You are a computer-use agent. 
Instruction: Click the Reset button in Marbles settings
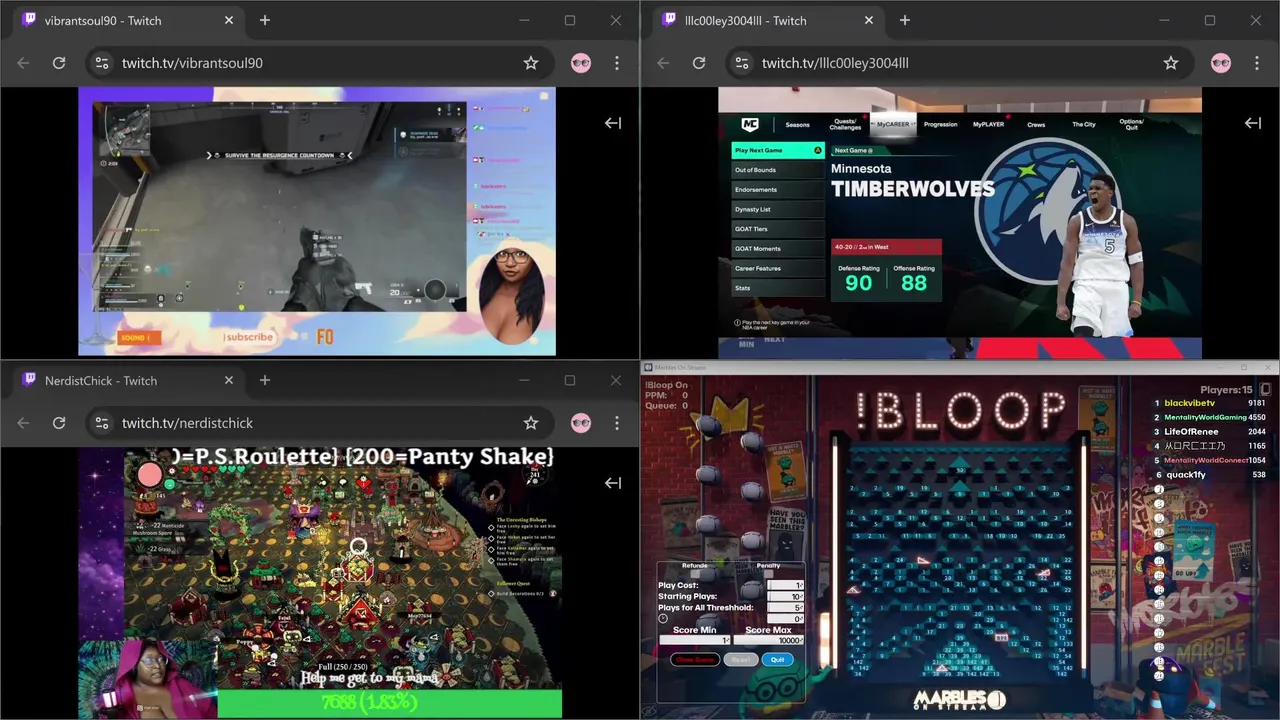pos(741,660)
